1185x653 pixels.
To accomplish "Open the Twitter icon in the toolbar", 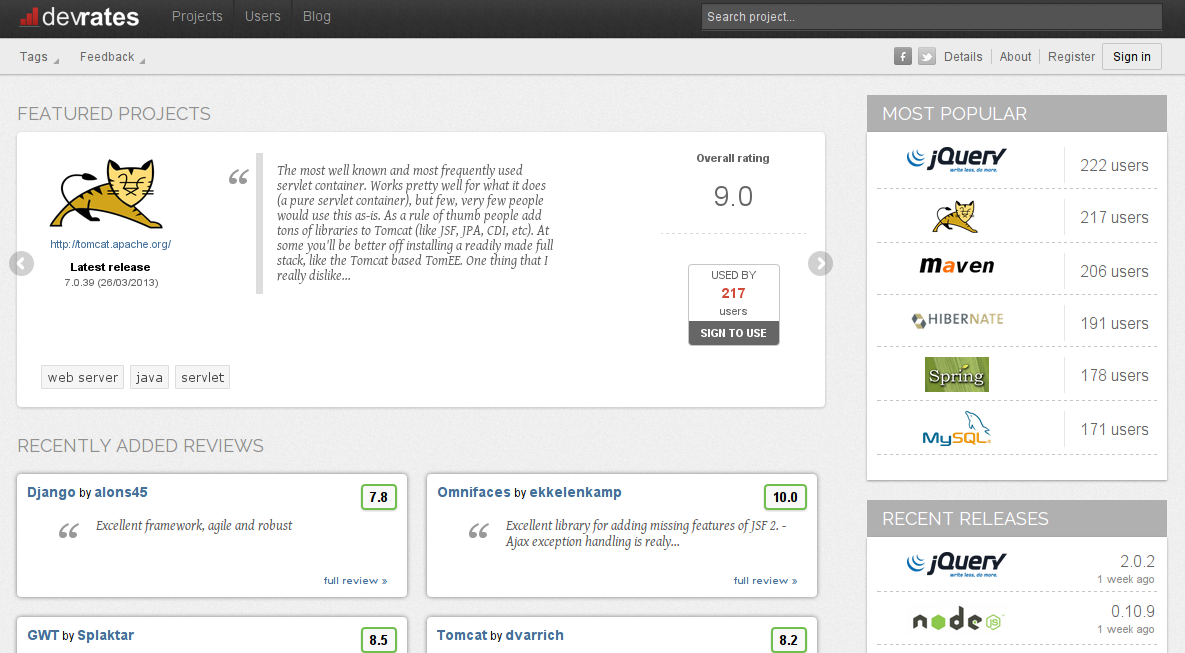I will 927,57.
